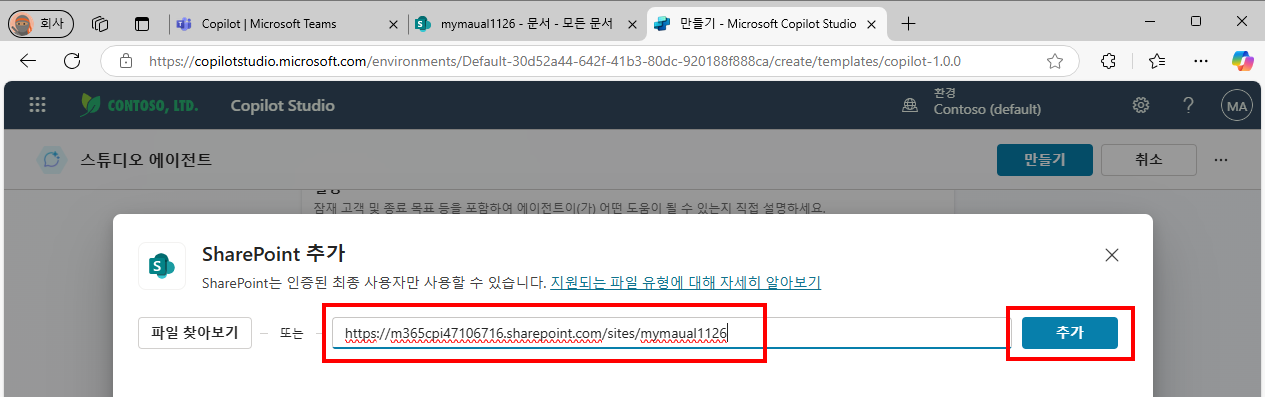Open the browser extensions icon
The width and height of the screenshot is (1265, 397).
[x=1108, y=61]
